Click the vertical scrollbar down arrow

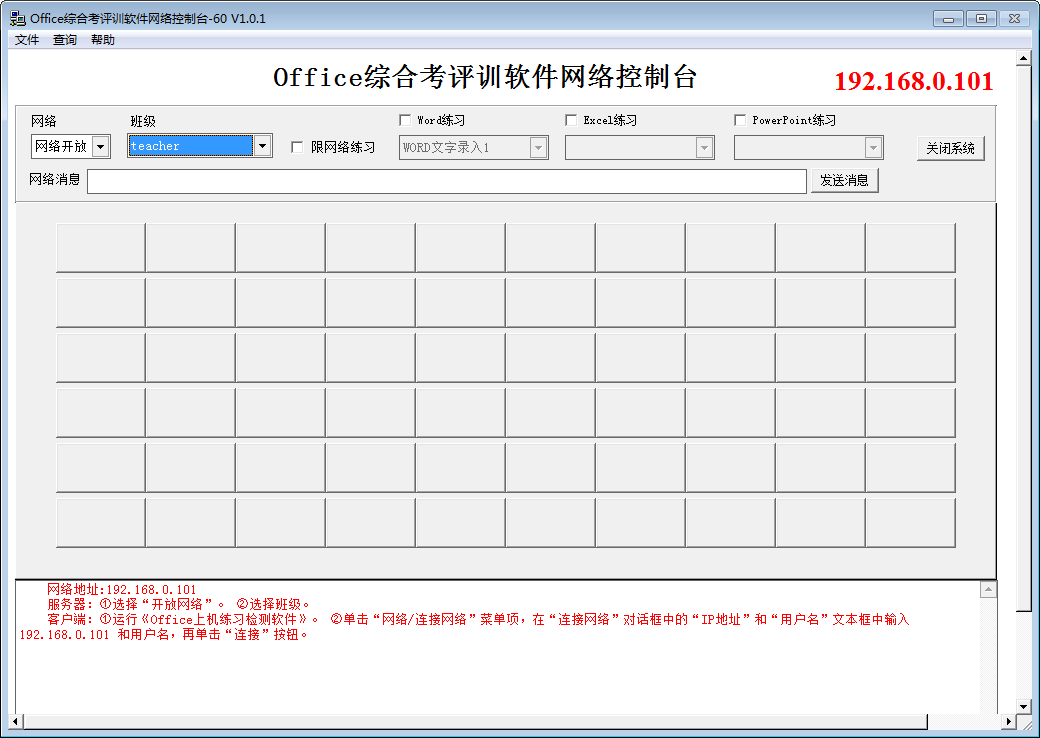[x=1023, y=706]
